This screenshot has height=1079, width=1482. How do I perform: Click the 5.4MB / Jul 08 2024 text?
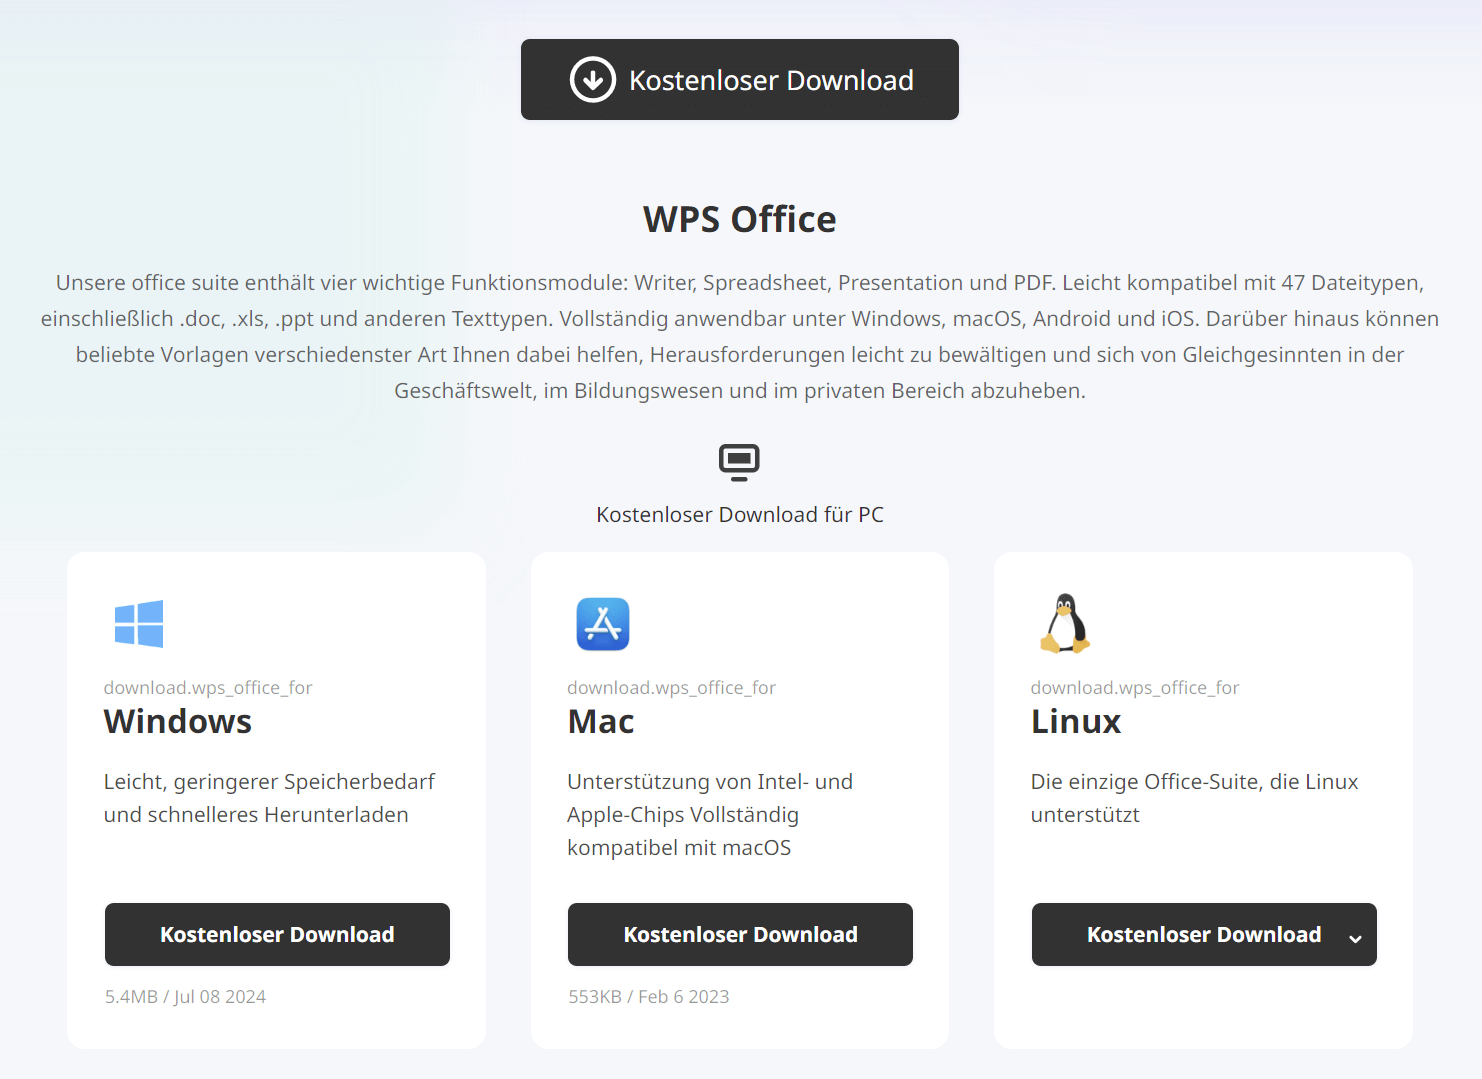(185, 996)
